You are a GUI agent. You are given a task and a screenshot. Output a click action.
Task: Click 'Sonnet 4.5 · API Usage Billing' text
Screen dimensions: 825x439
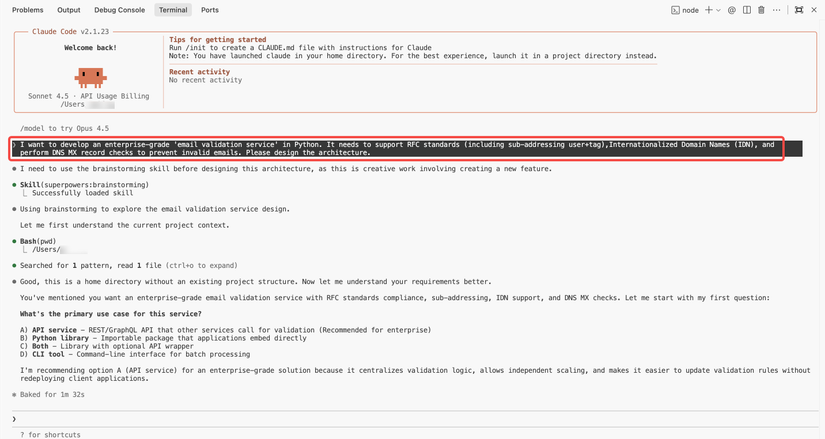pos(88,96)
